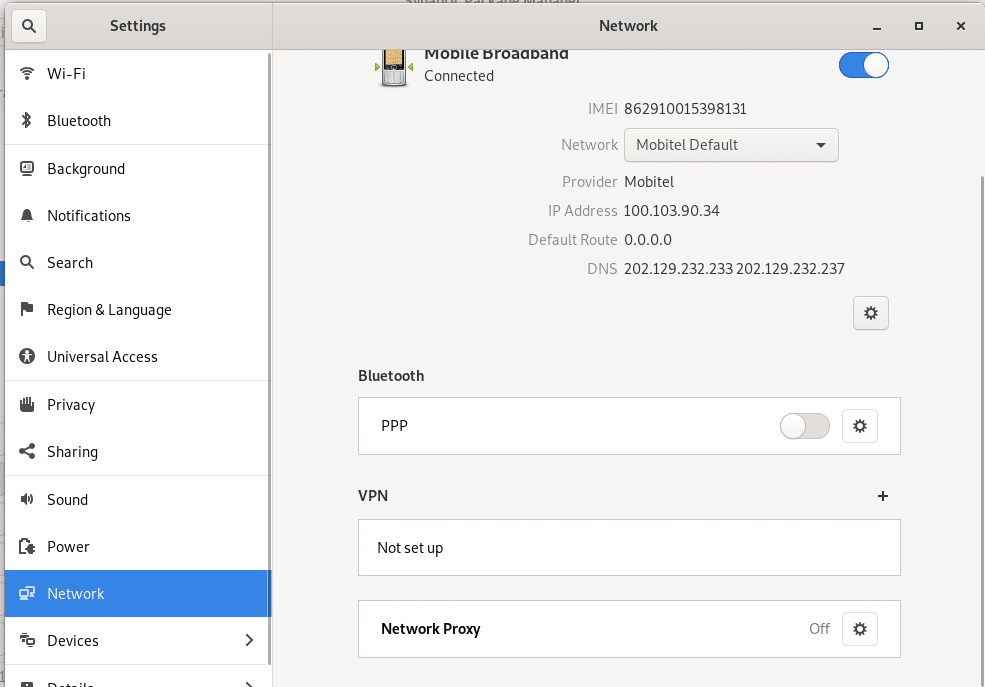
Task: Open Network Proxy gear settings
Action: click(x=859, y=629)
